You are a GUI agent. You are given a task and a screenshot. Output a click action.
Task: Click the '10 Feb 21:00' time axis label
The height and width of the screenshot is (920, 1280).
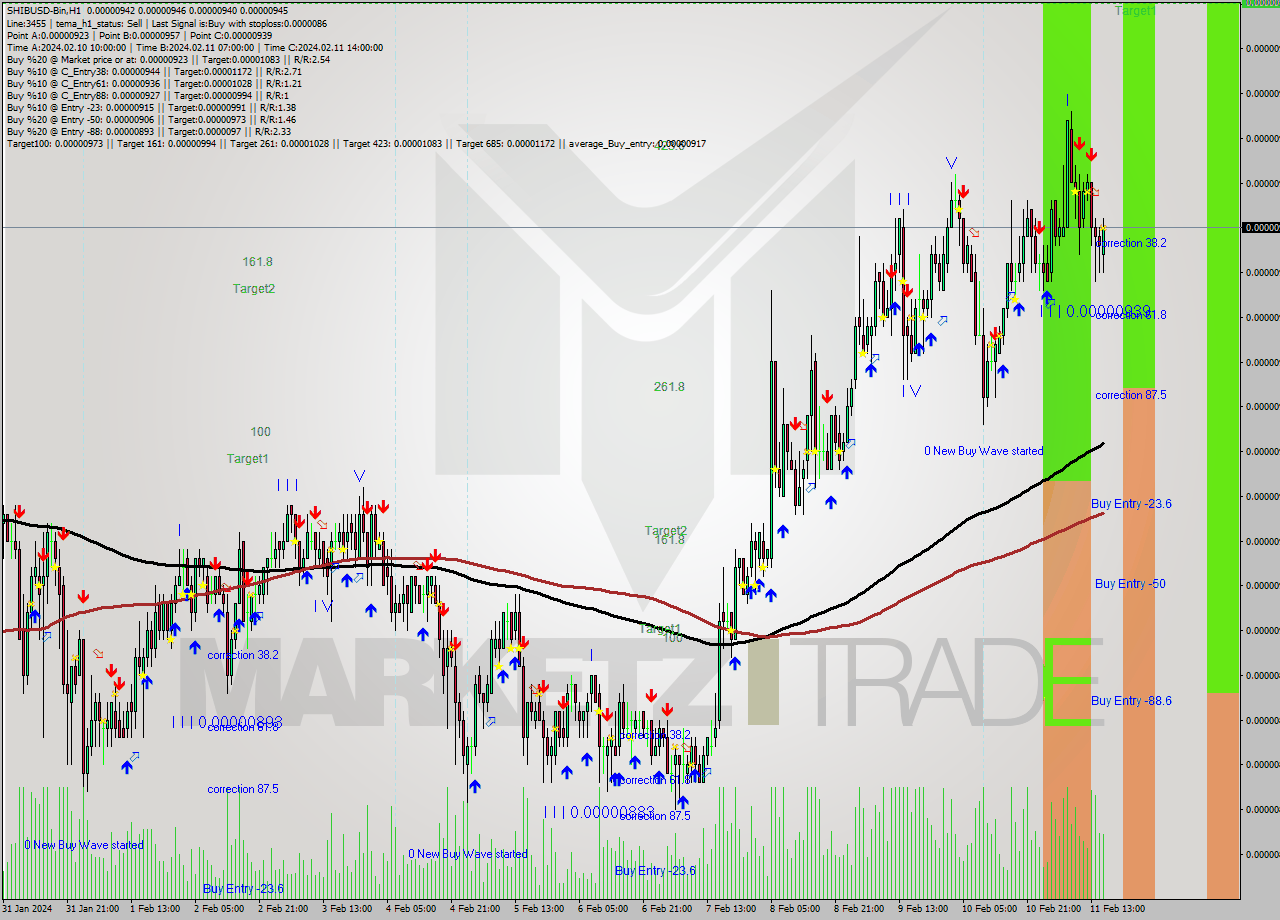1053,909
